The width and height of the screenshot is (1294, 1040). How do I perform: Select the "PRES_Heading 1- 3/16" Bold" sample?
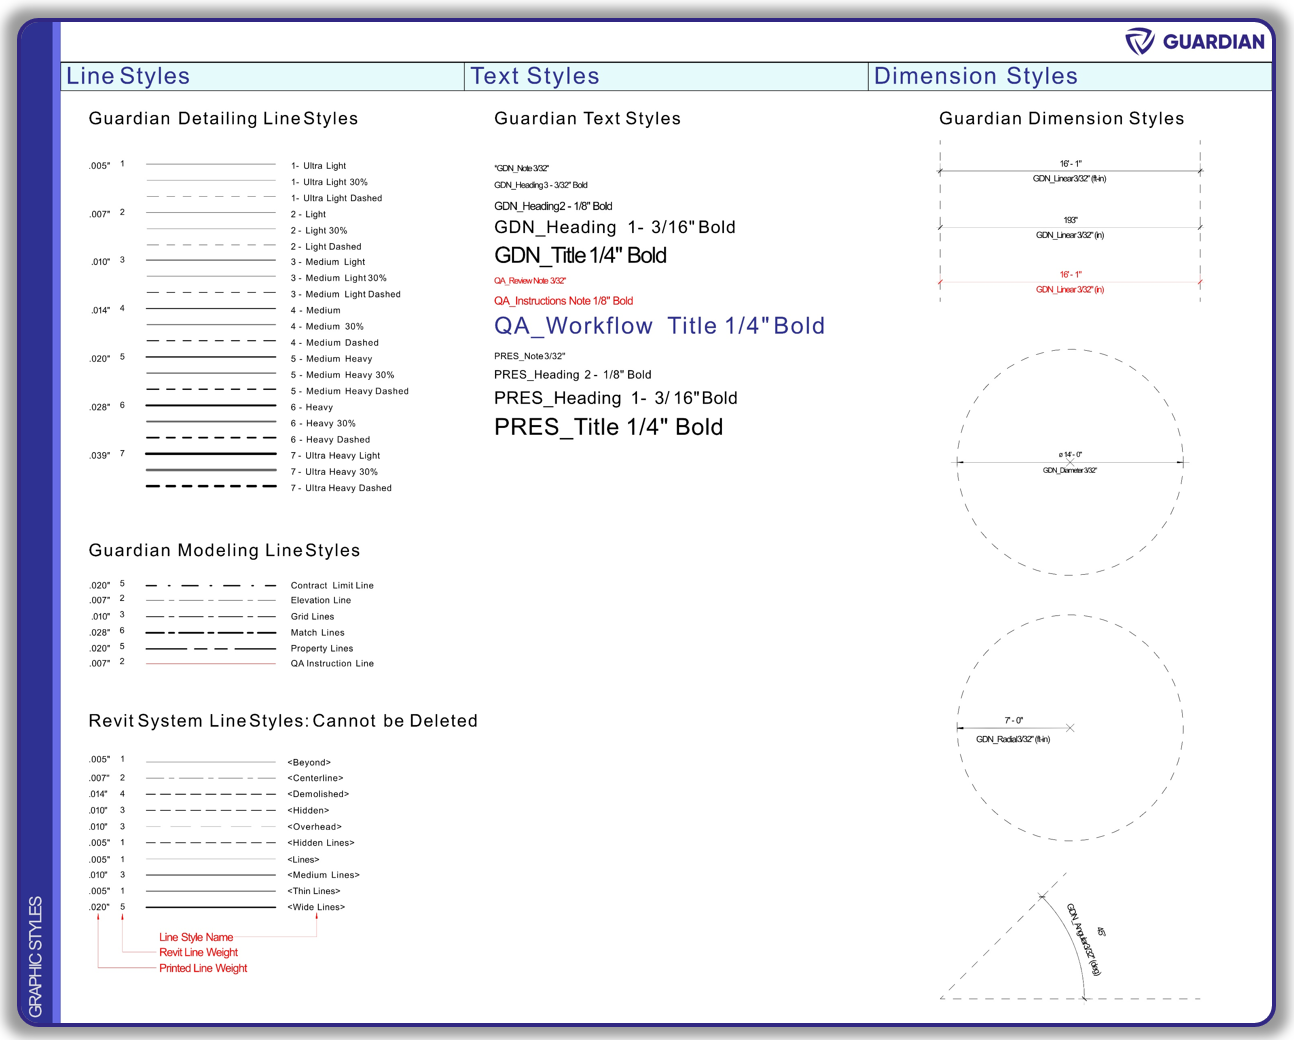click(616, 398)
